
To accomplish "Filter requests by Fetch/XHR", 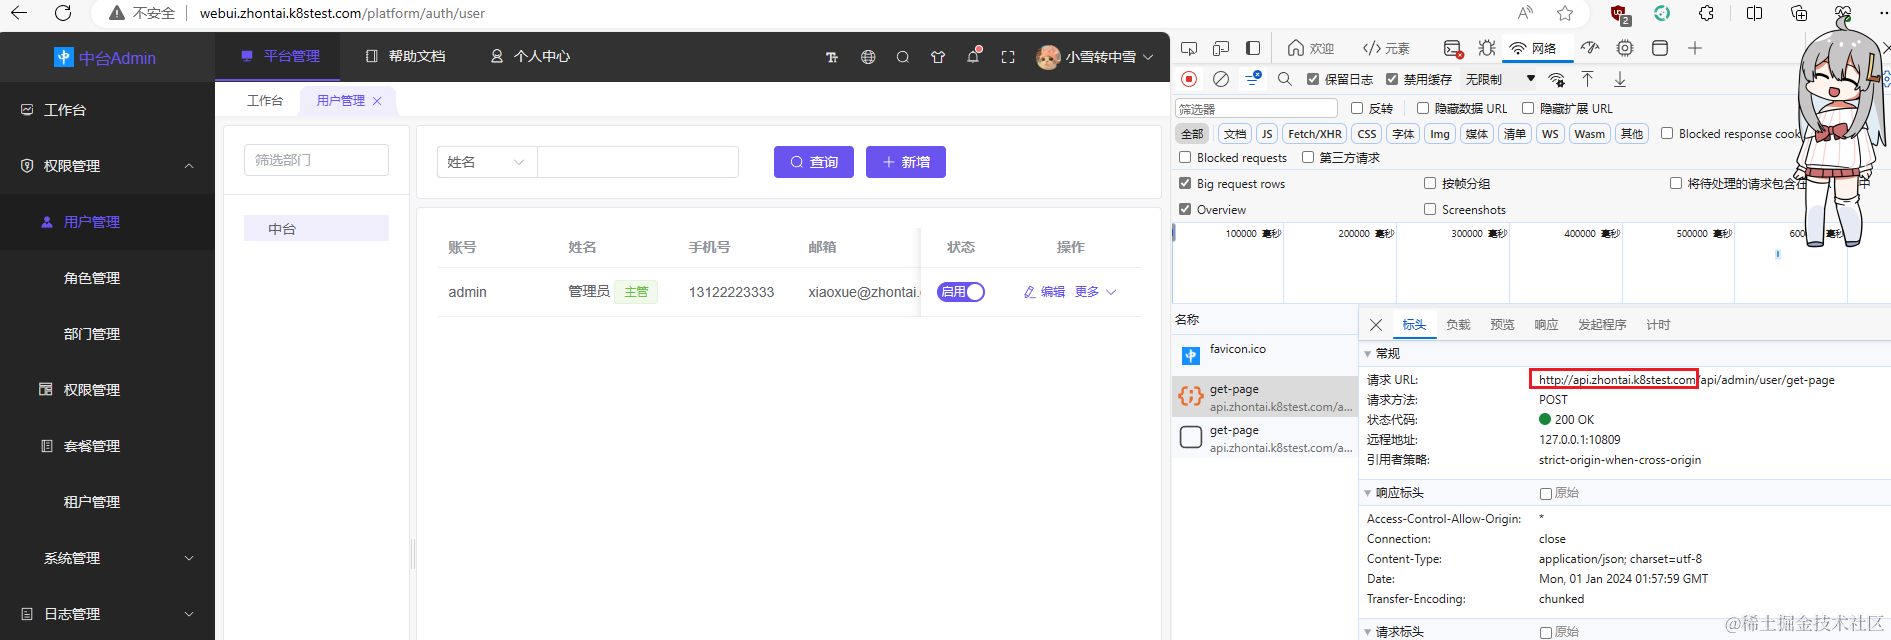I will 1314,134.
